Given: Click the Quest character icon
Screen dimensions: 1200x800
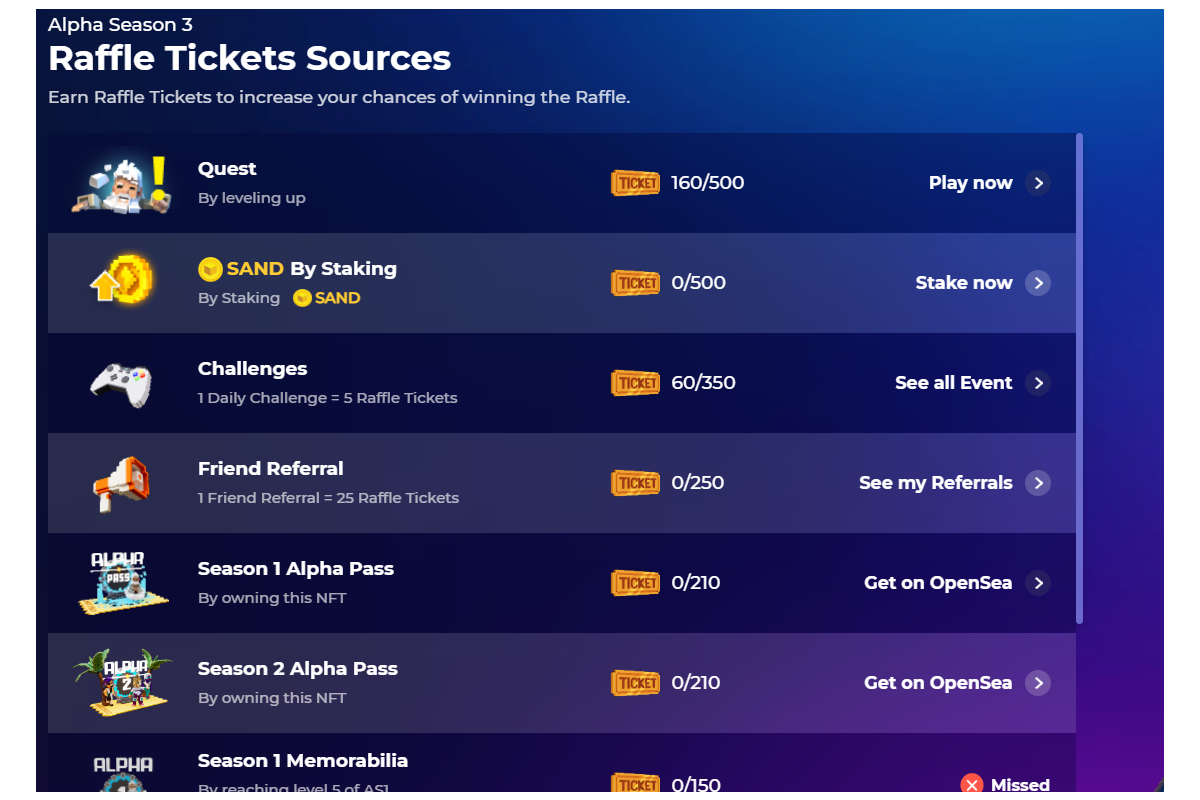Looking at the screenshot, I should pyautogui.click(x=121, y=184).
